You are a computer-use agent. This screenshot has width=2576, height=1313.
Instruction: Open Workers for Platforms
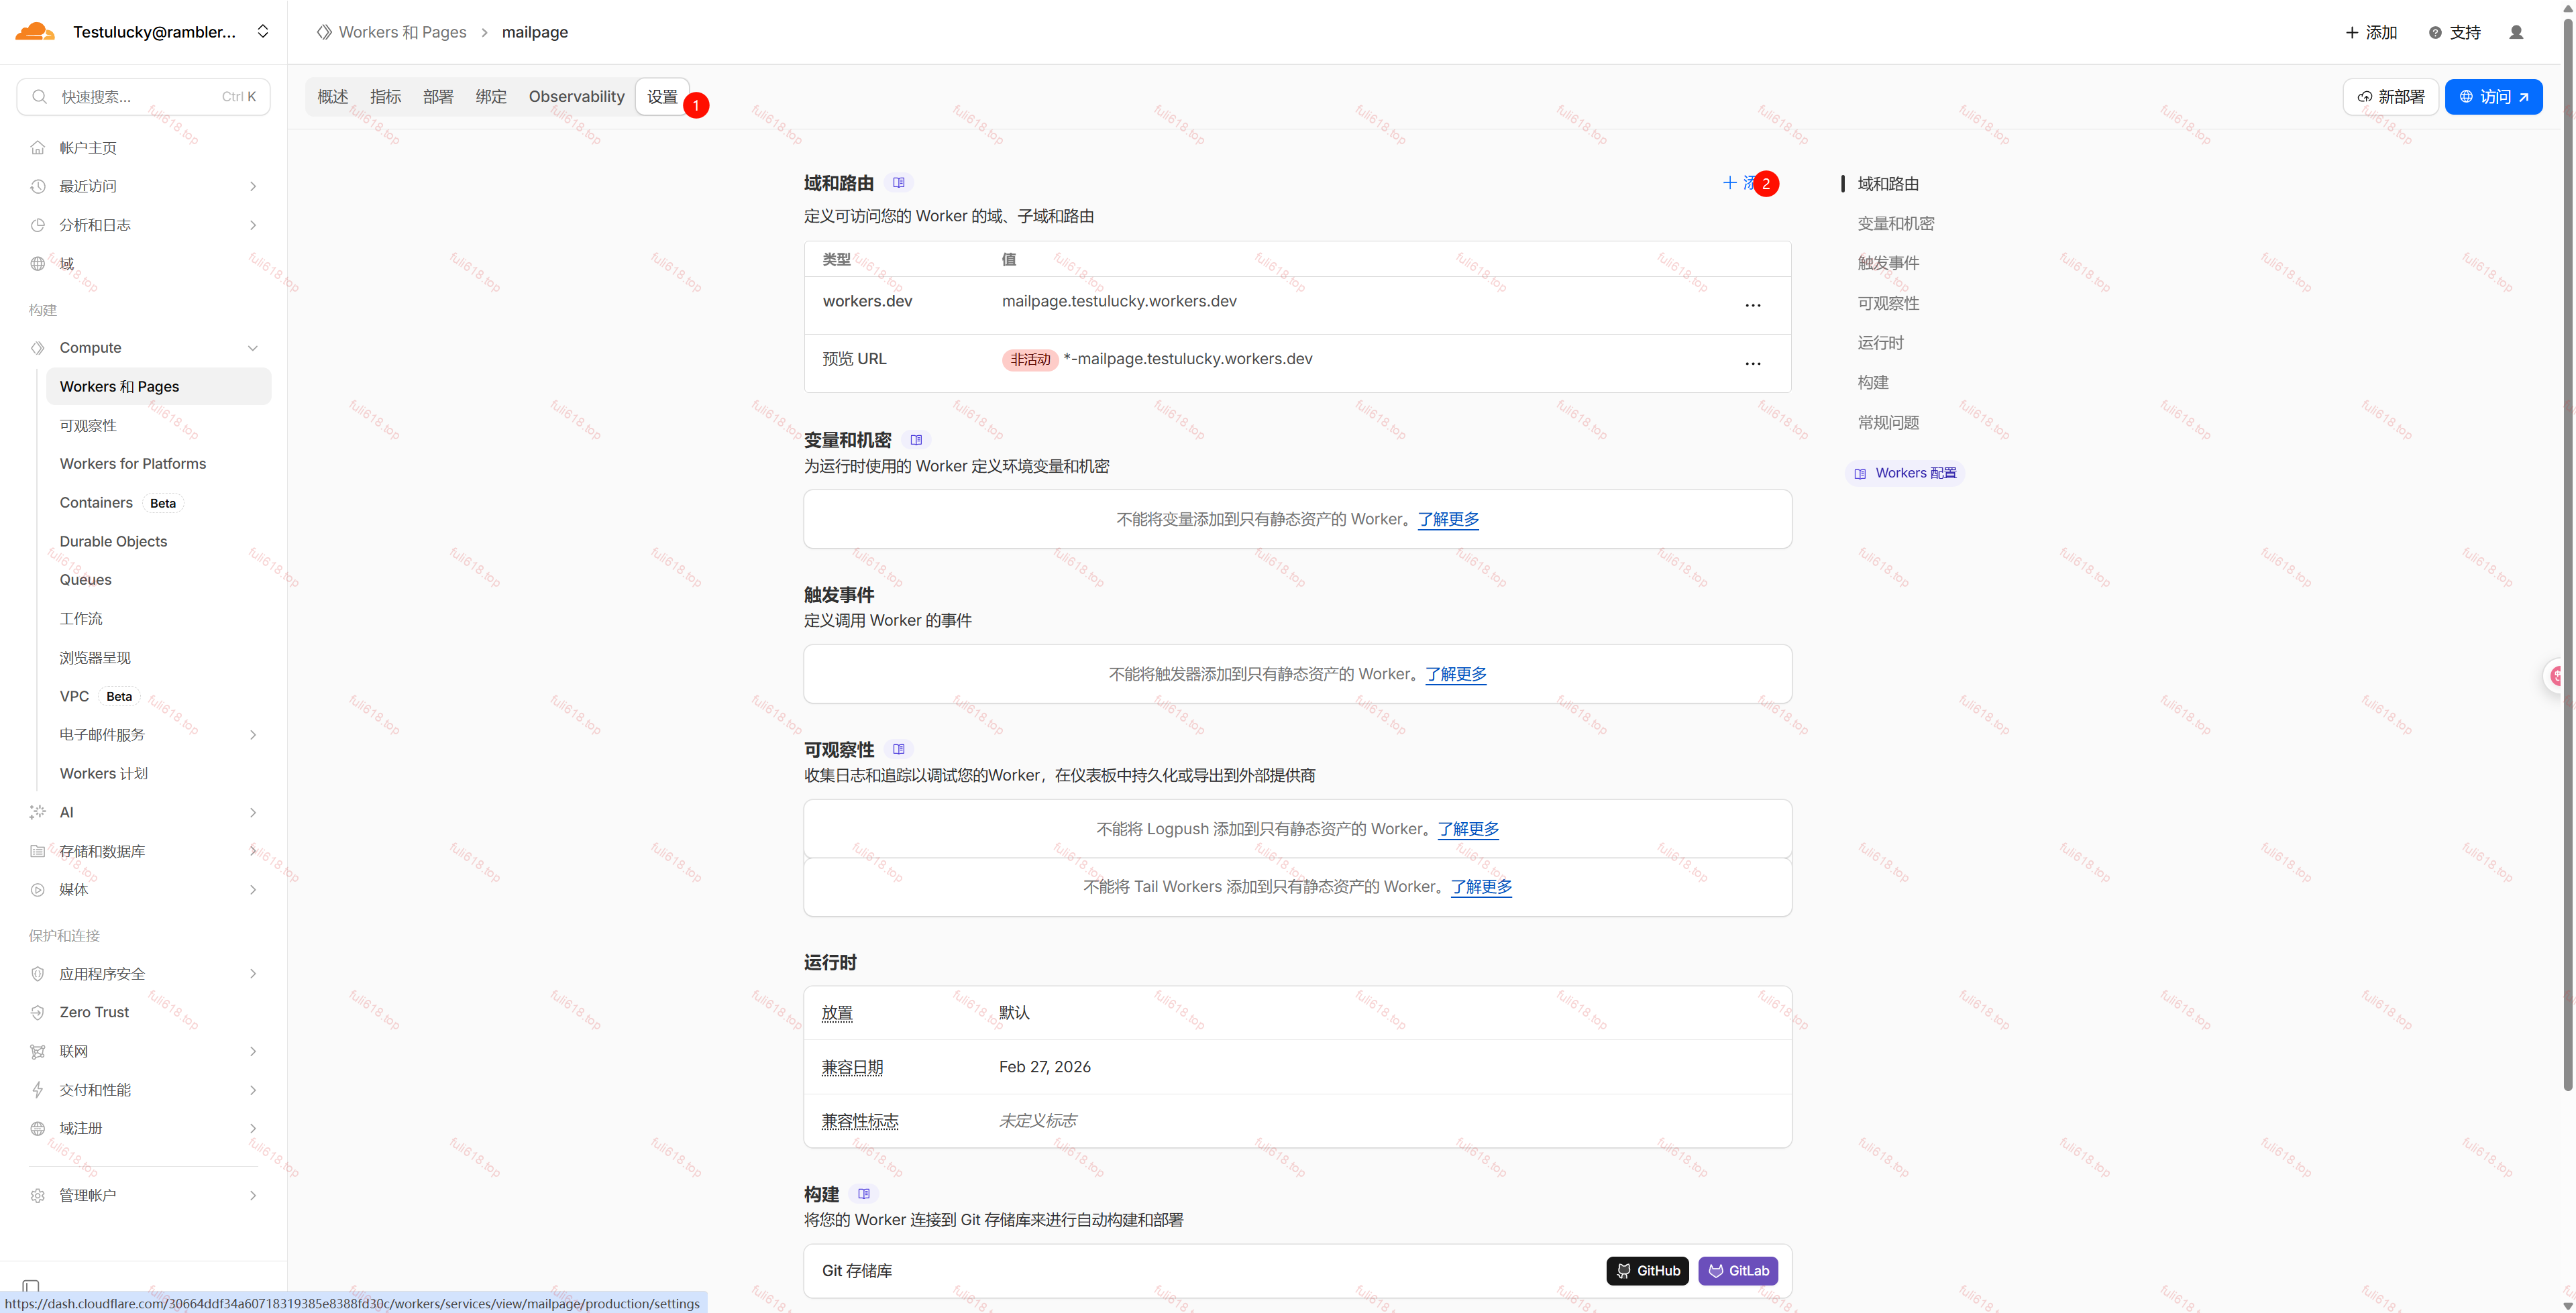click(133, 463)
